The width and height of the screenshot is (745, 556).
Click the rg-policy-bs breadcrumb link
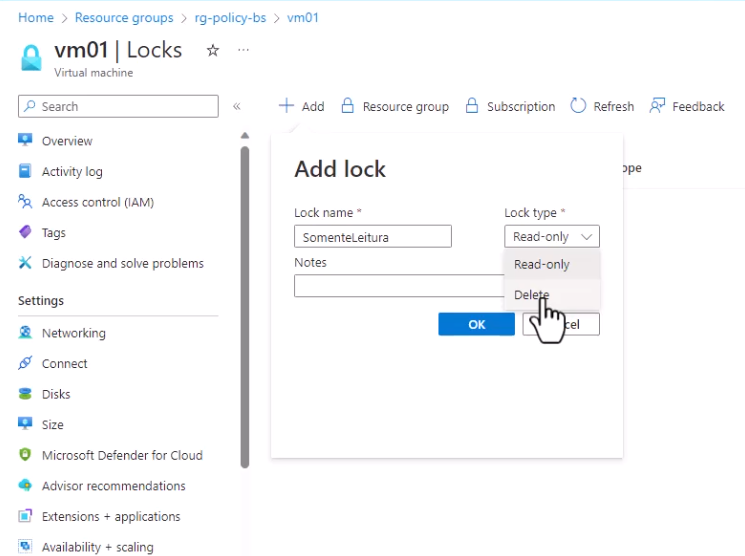[x=230, y=18]
